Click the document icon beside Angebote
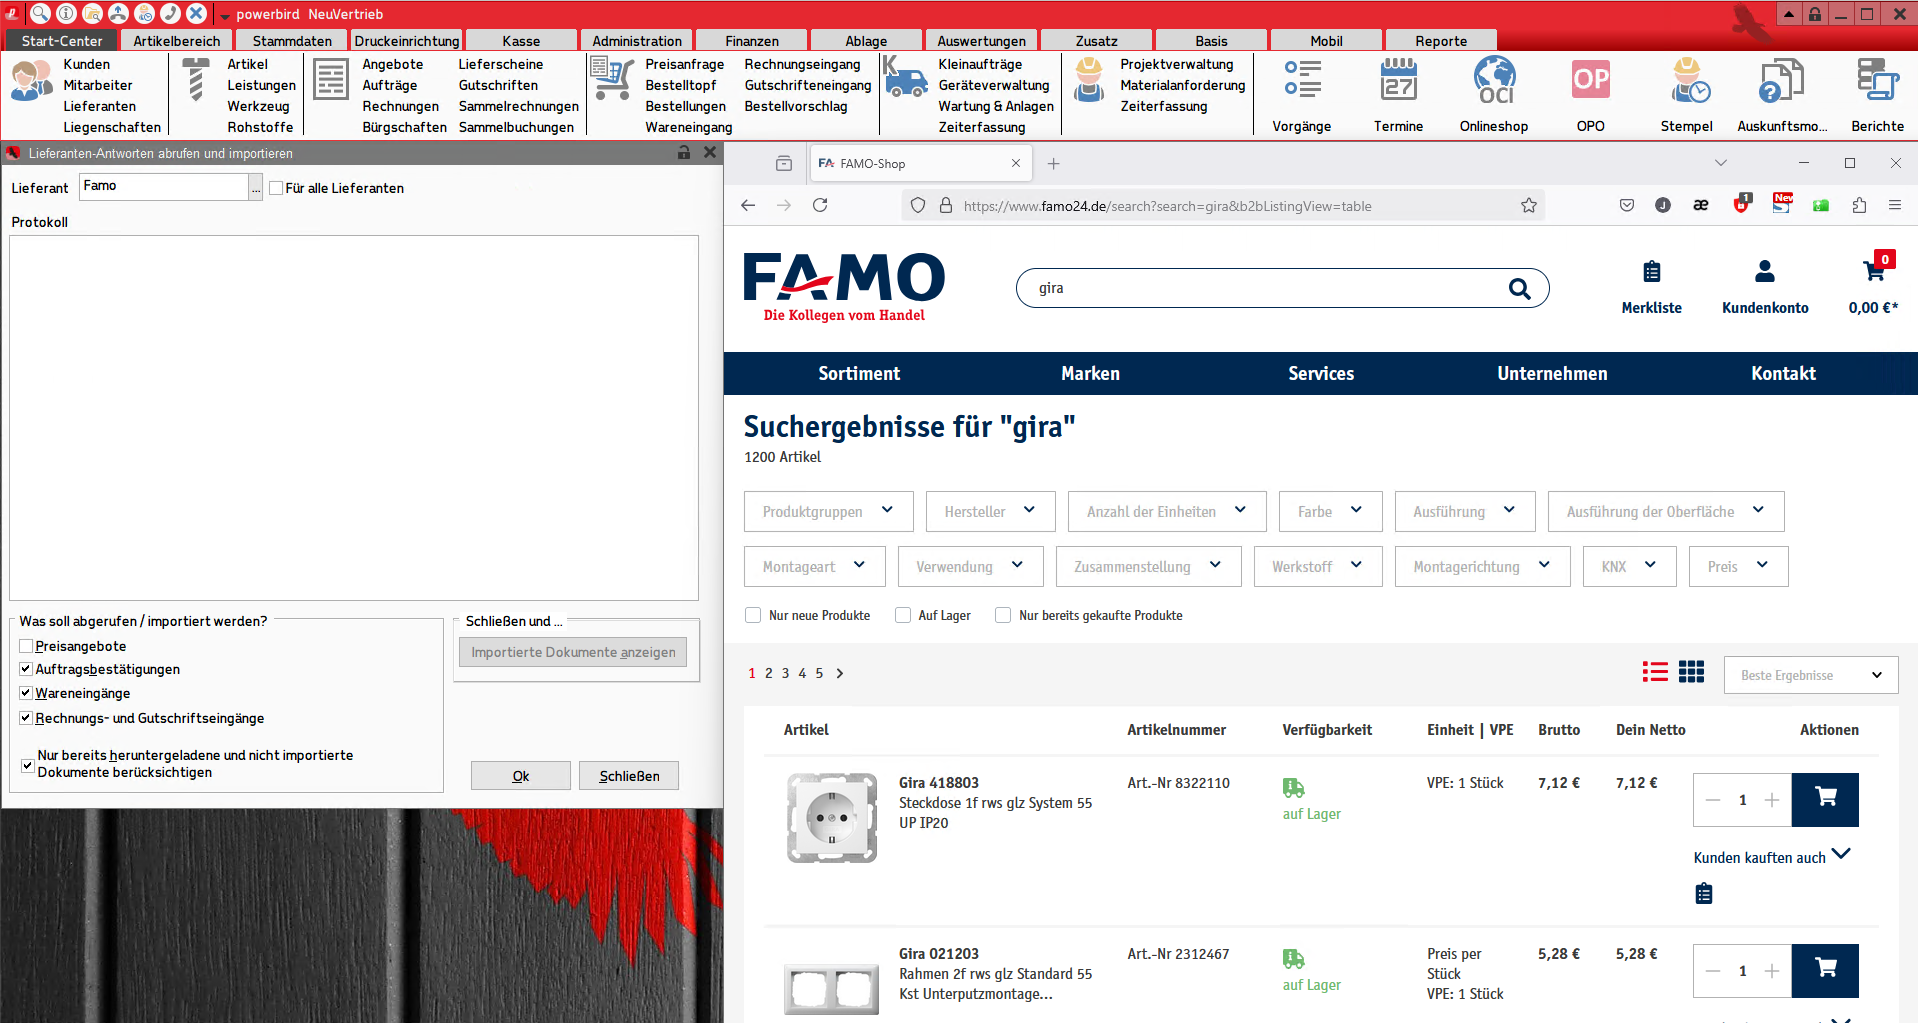 (331, 79)
